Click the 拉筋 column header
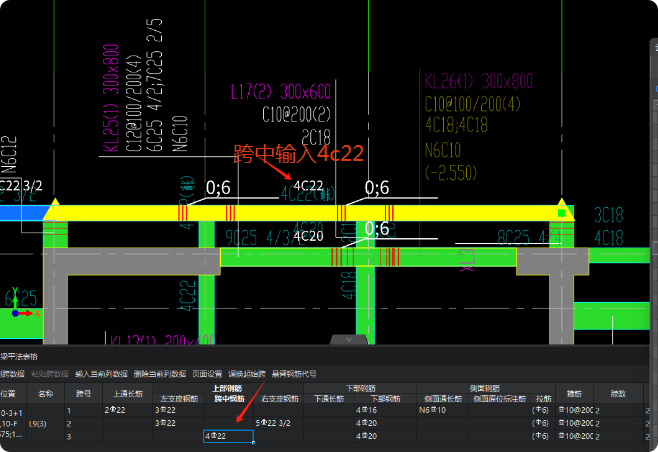The height and width of the screenshot is (452, 658). (x=543, y=399)
